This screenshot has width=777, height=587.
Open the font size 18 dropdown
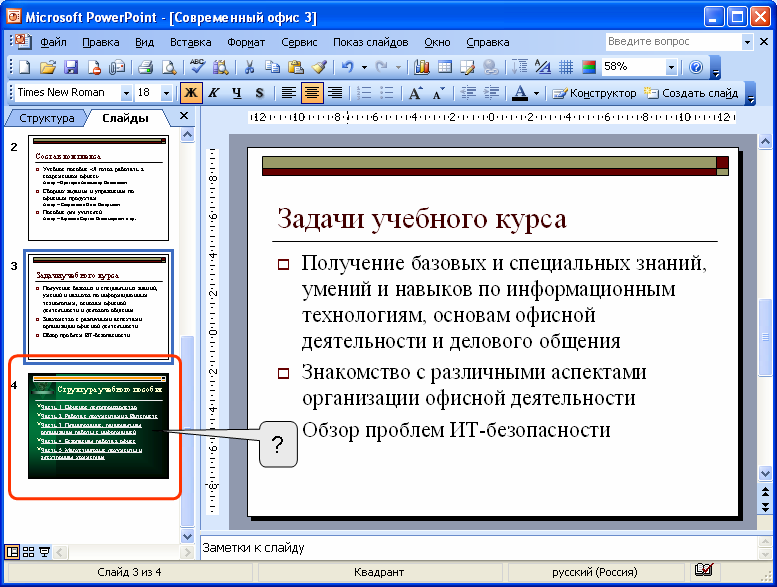(166, 93)
